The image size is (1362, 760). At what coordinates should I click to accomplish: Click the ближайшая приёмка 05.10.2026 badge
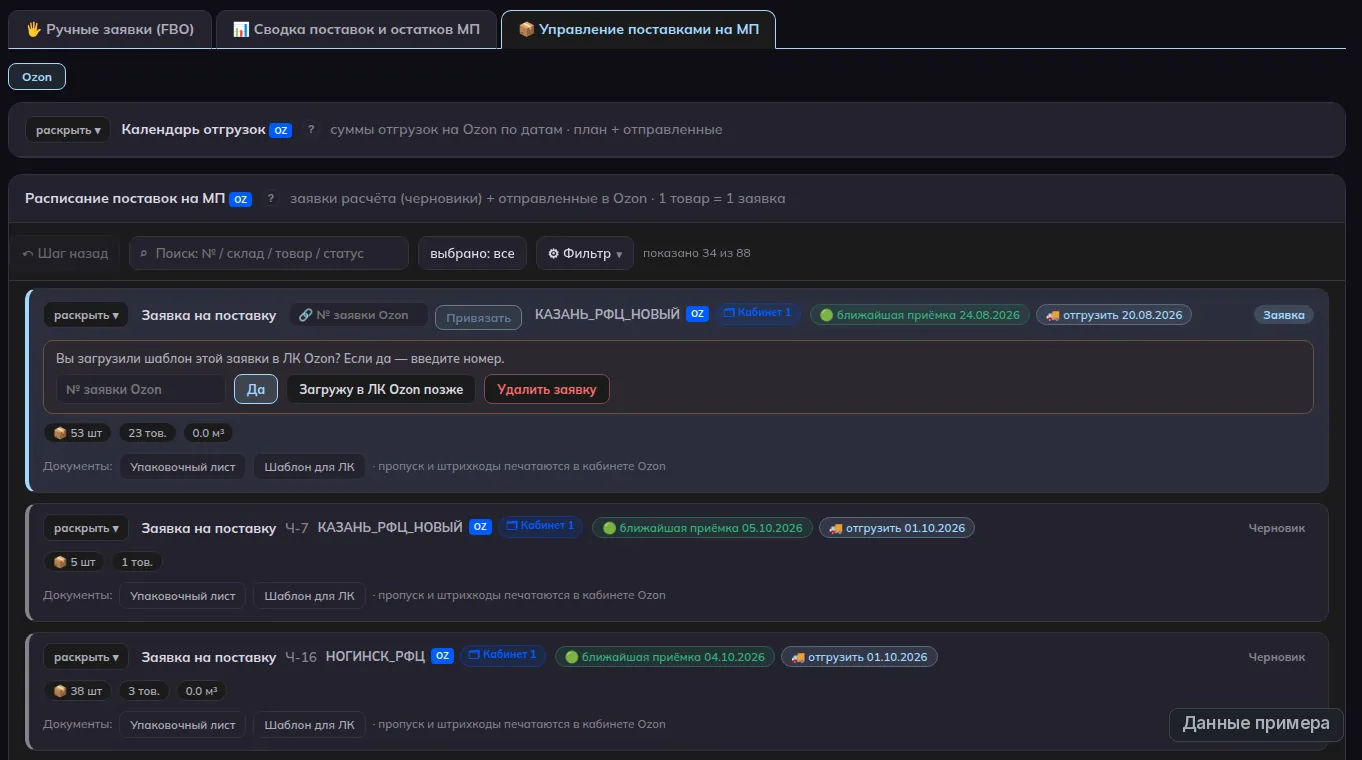pyautogui.click(x=703, y=528)
